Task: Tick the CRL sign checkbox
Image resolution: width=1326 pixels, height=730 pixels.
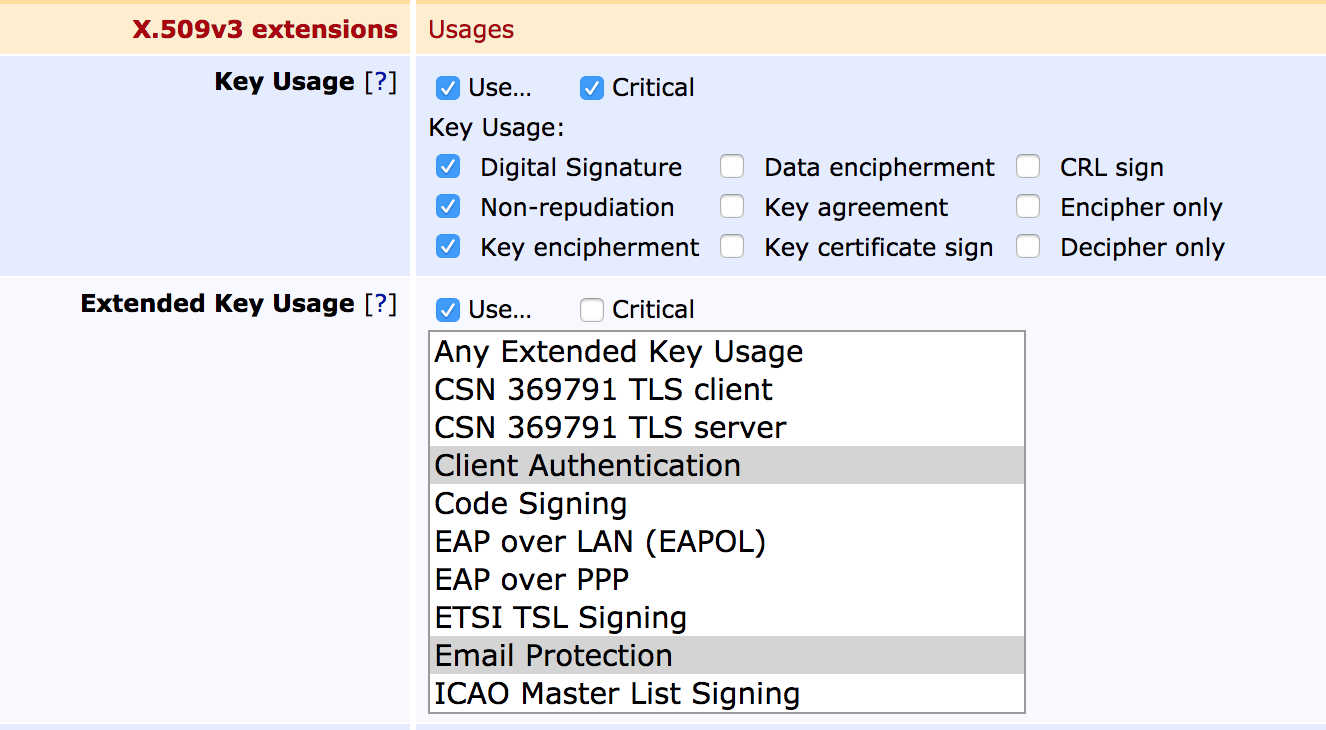Action: 1029,167
